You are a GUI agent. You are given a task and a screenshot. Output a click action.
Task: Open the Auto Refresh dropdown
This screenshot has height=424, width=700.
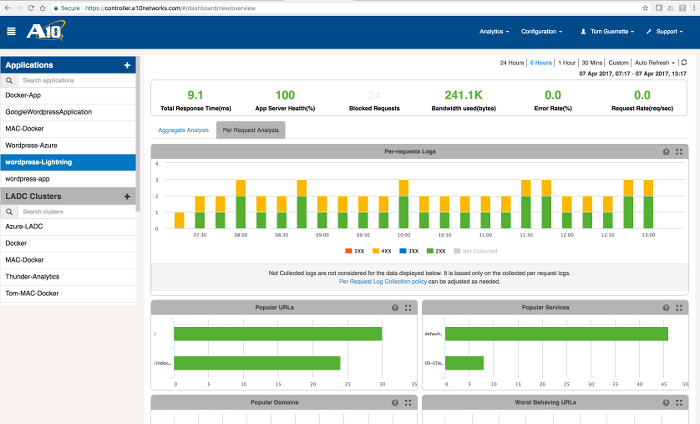click(x=654, y=63)
